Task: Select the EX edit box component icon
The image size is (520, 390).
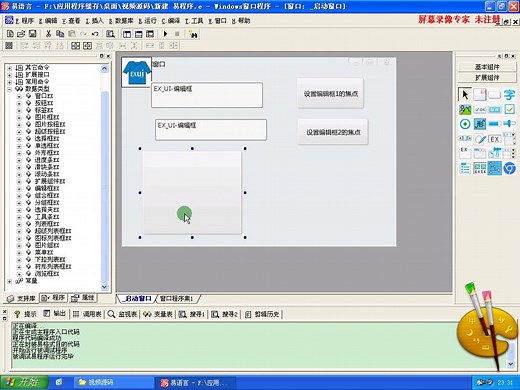Action: pyautogui.click(x=494, y=139)
